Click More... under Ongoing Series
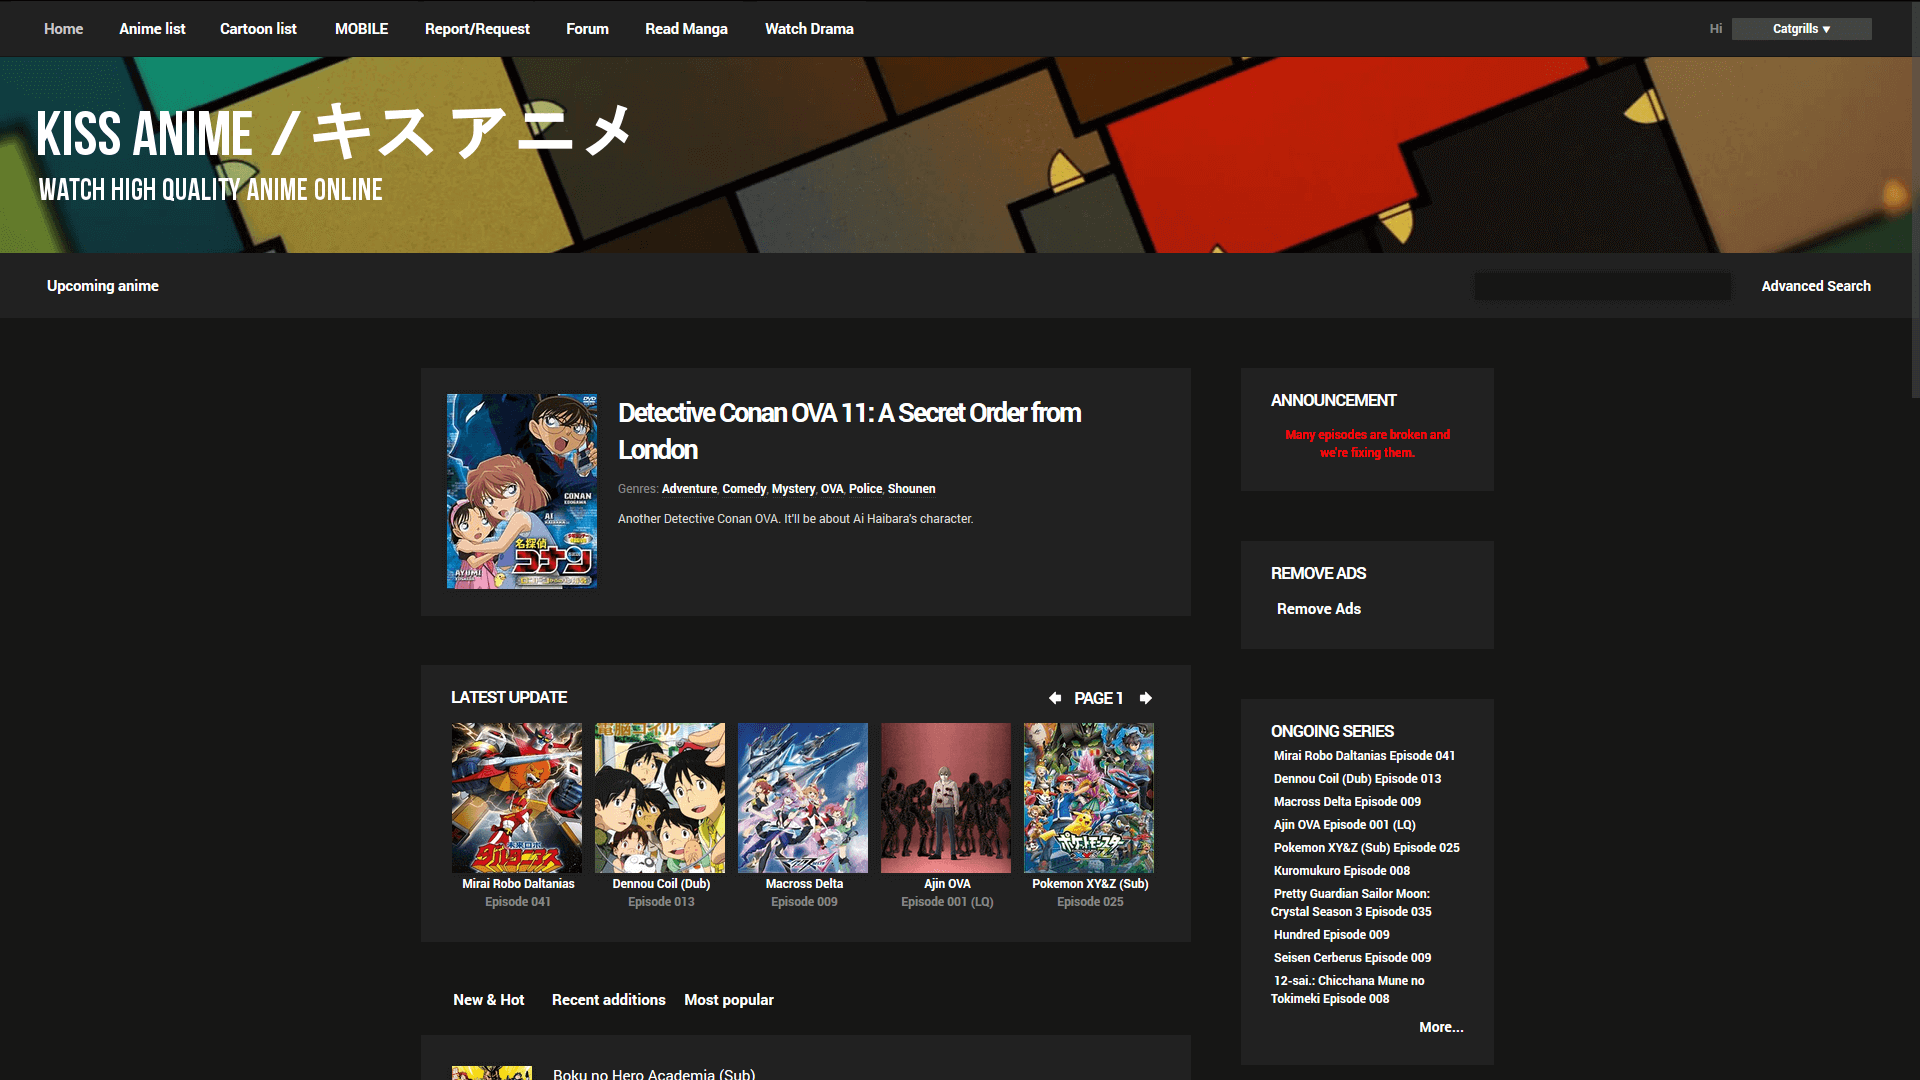 click(1441, 1027)
